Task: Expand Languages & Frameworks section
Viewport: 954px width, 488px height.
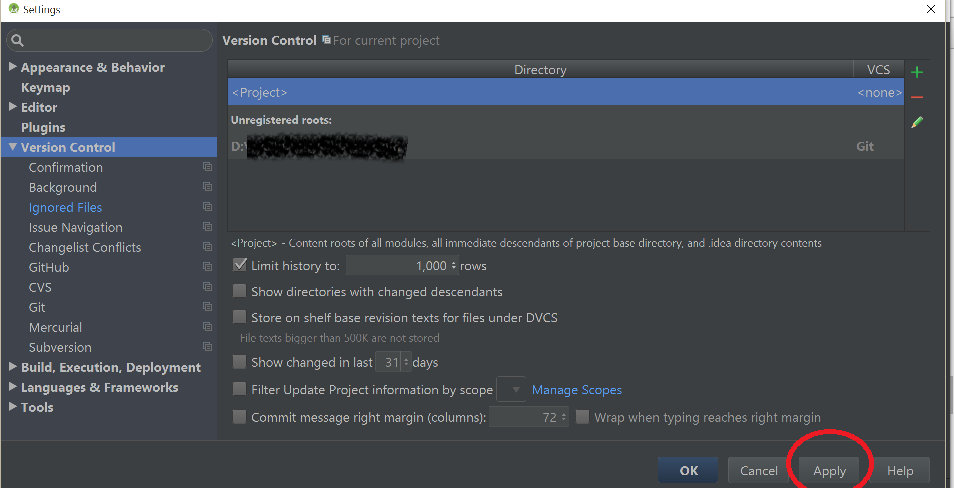Action: [x=13, y=387]
